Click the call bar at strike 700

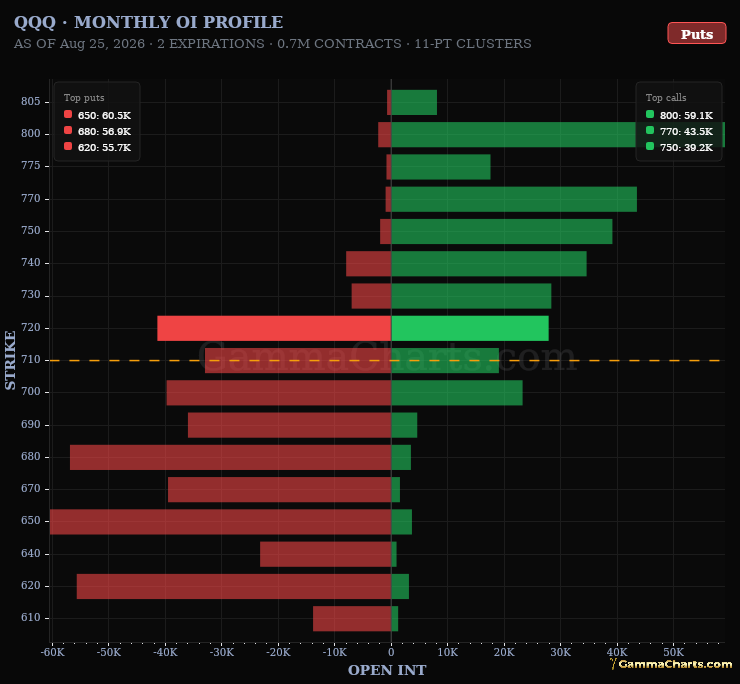coord(457,393)
